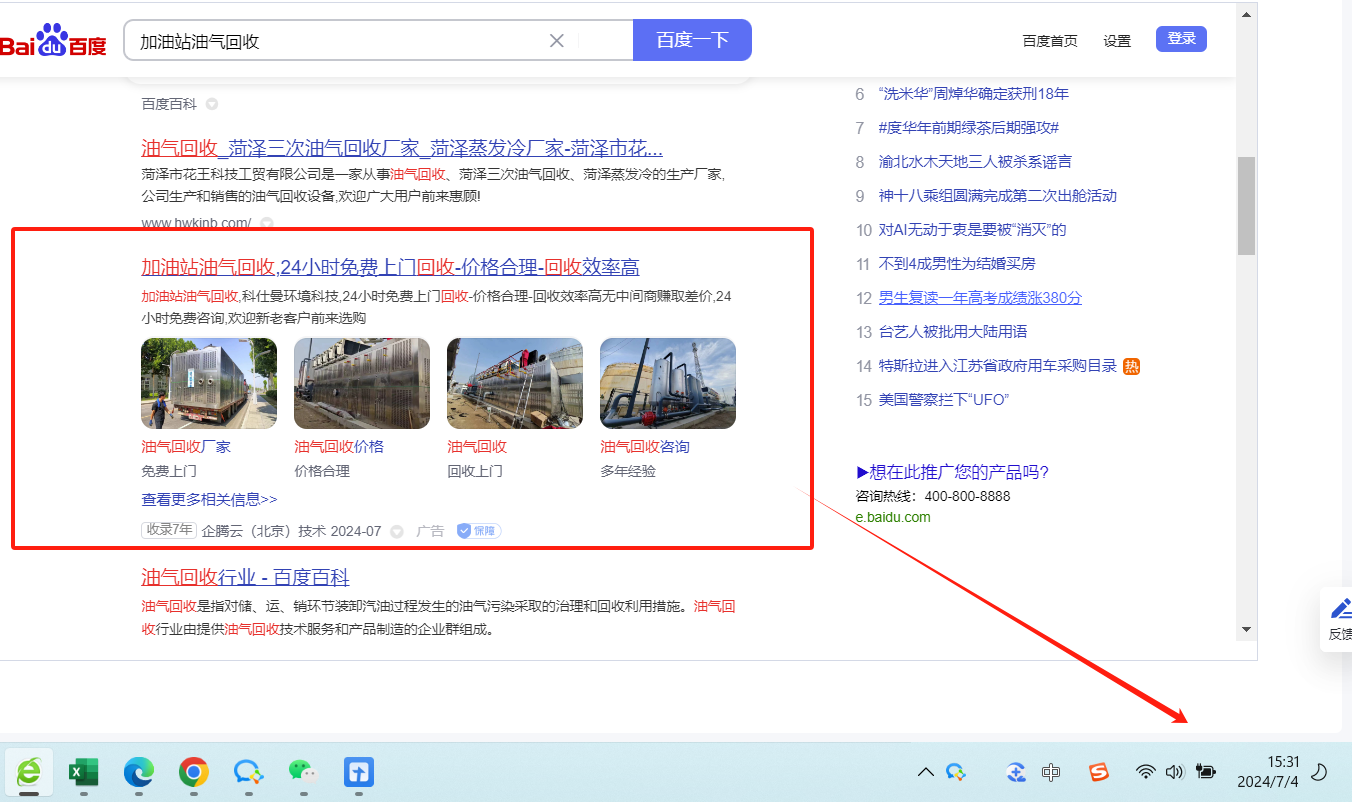This screenshot has height=802, width=1352.
Task: Expand 查看更多相关信息>> link
Action: [x=209, y=499]
